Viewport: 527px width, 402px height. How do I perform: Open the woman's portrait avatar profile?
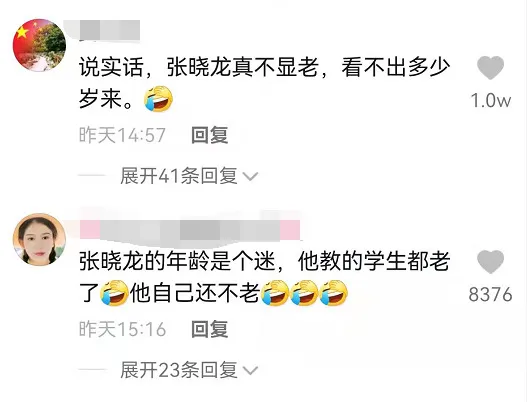click(39, 239)
